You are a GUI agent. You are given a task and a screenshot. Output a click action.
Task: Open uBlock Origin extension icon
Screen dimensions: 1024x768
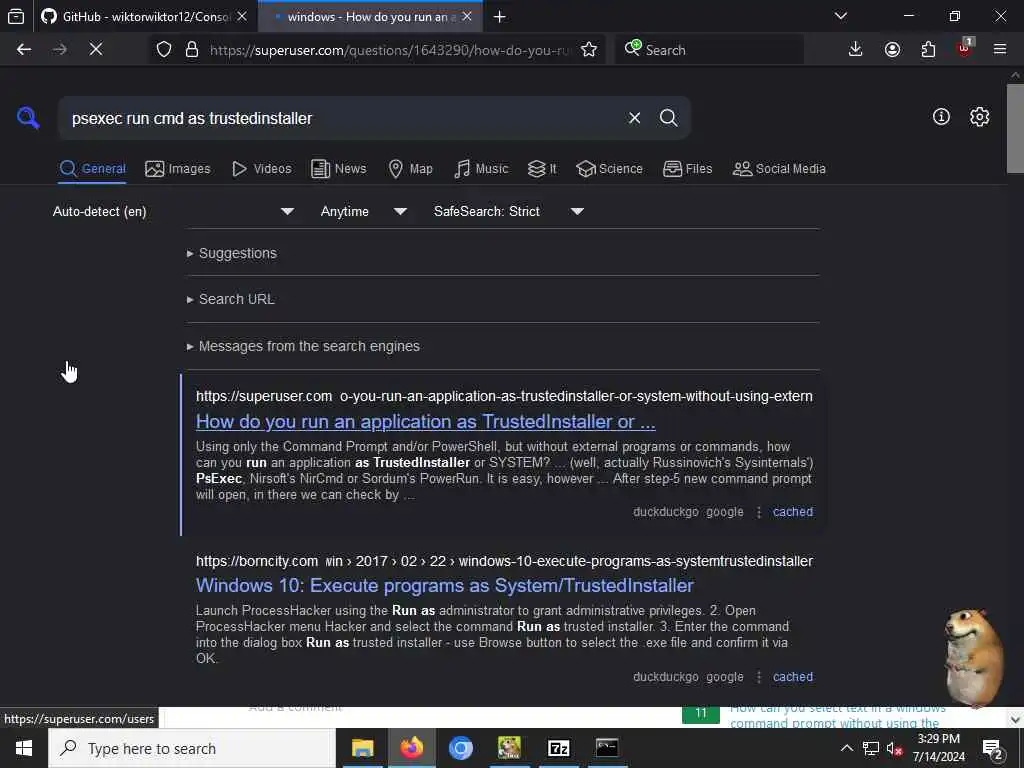pos(965,48)
